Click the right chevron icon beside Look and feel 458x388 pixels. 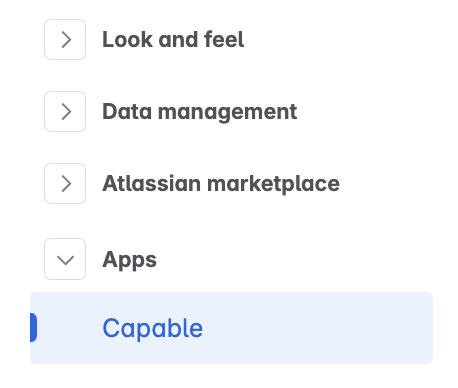click(x=66, y=40)
